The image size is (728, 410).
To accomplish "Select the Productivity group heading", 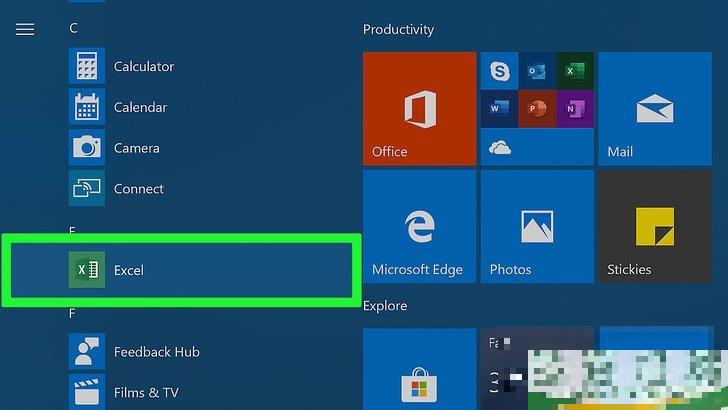I will [398, 30].
